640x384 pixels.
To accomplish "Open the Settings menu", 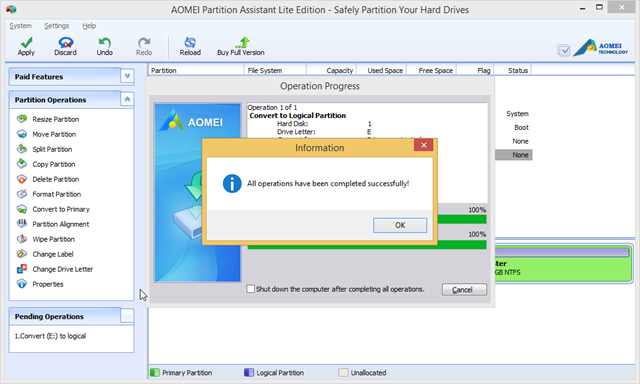I will (x=57, y=26).
